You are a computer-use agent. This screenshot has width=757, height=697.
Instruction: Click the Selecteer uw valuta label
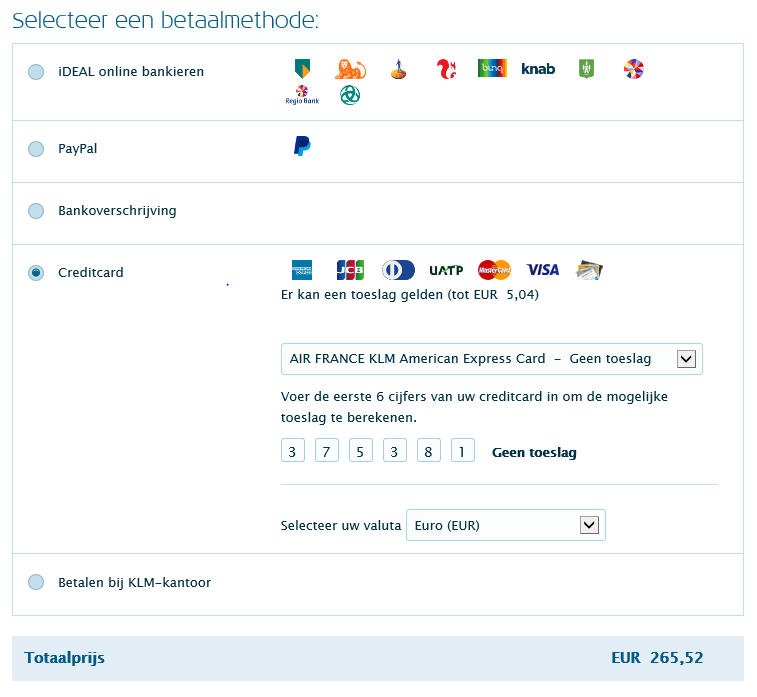341,525
